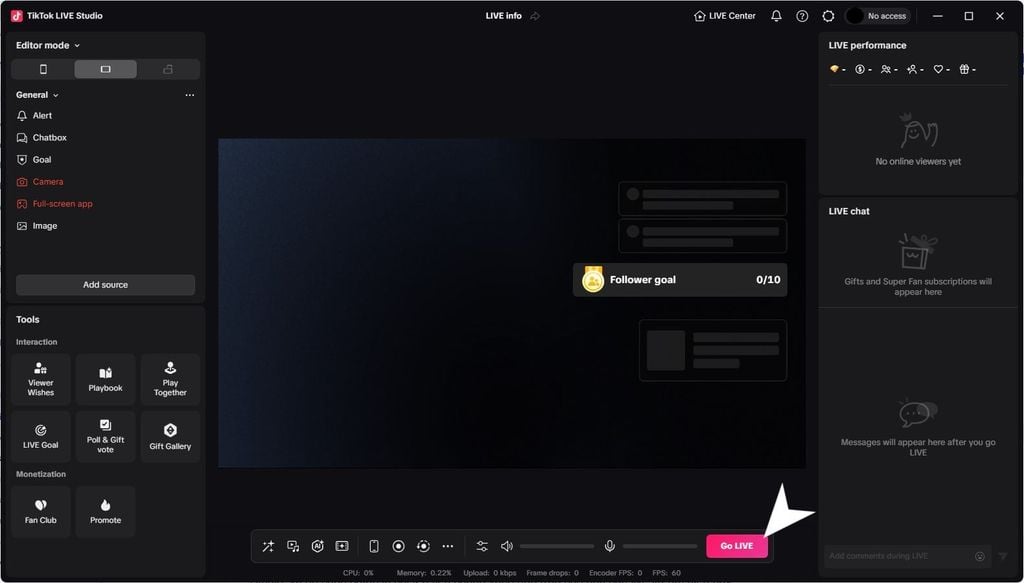
Task: Open LIVE Center from the top bar
Action: [x=723, y=16]
